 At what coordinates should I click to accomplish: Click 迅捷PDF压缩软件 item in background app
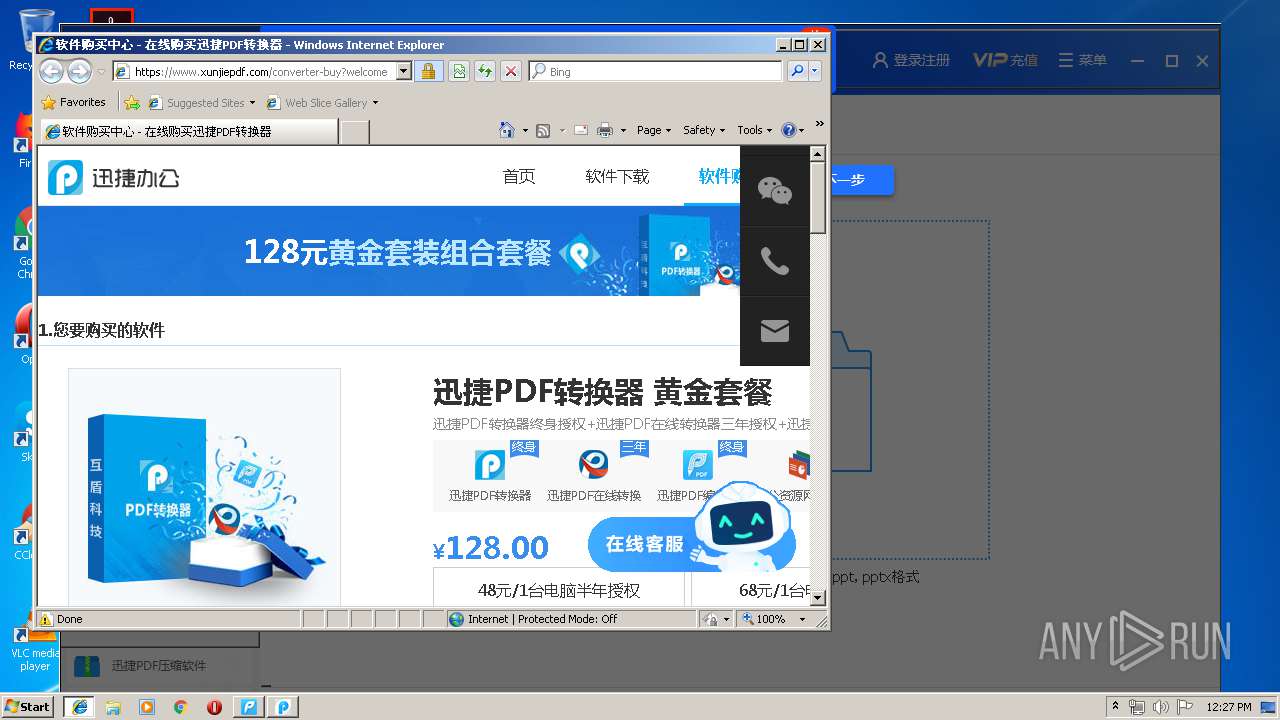coord(158,665)
